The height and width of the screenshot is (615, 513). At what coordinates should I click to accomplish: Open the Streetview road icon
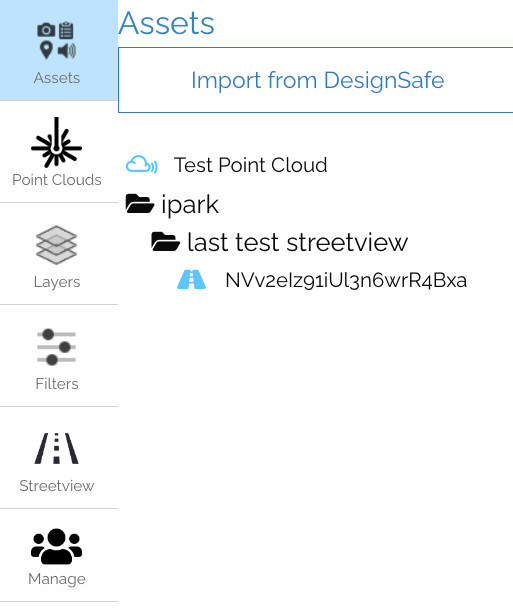click(56, 448)
